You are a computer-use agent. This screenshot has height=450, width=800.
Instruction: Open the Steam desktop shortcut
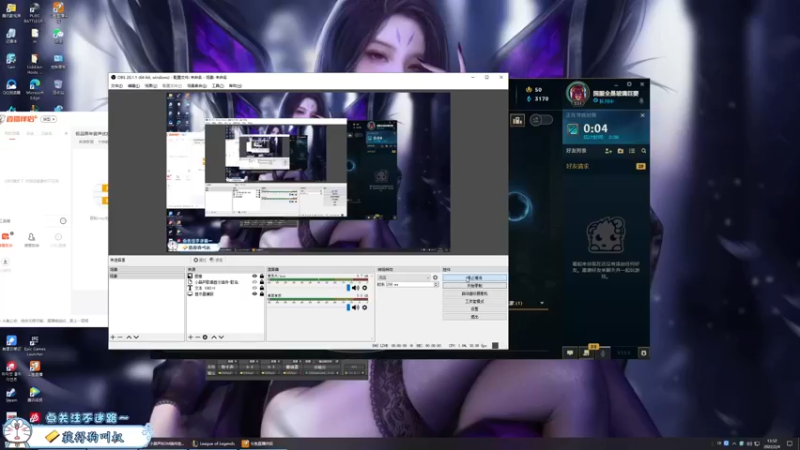[x=11, y=394]
